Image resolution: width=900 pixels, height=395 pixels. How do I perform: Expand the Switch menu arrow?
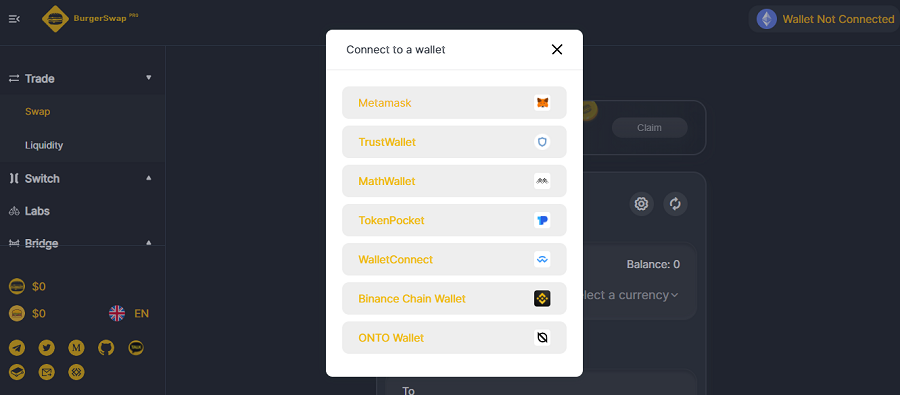(x=149, y=178)
